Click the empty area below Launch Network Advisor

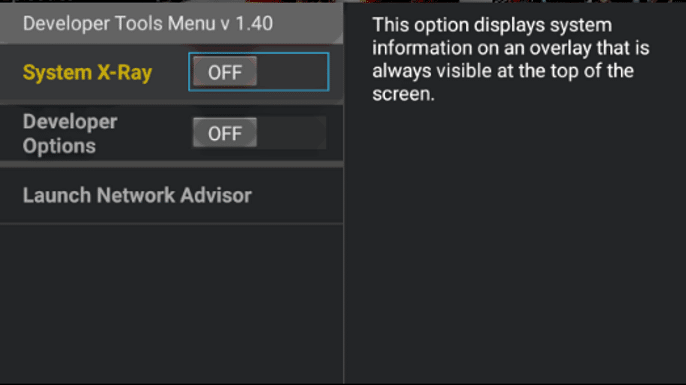(172, 304)
